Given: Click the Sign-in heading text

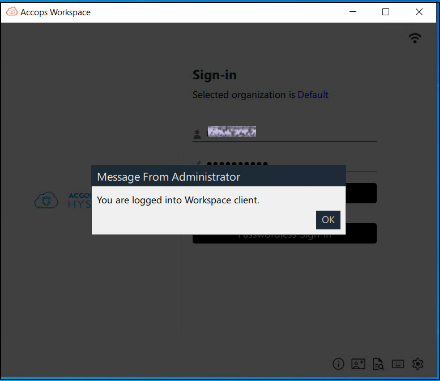Looking at the screenshot, I should point(214,75).
